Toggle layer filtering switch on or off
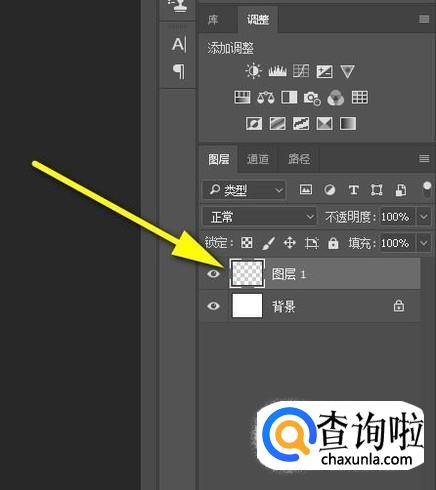 (x=427, y=190)
